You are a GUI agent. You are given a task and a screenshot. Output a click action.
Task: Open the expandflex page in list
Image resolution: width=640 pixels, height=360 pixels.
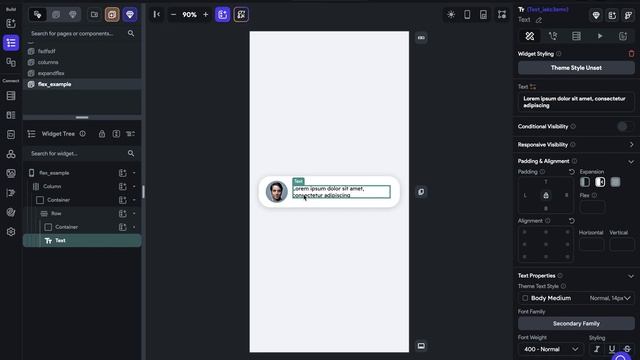point(82,73)
